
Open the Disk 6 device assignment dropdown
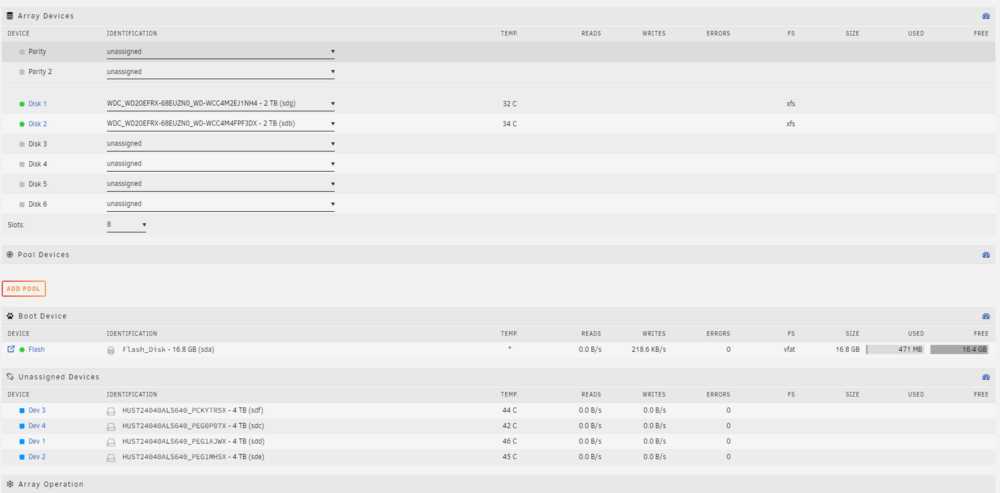tap(221, 204)
